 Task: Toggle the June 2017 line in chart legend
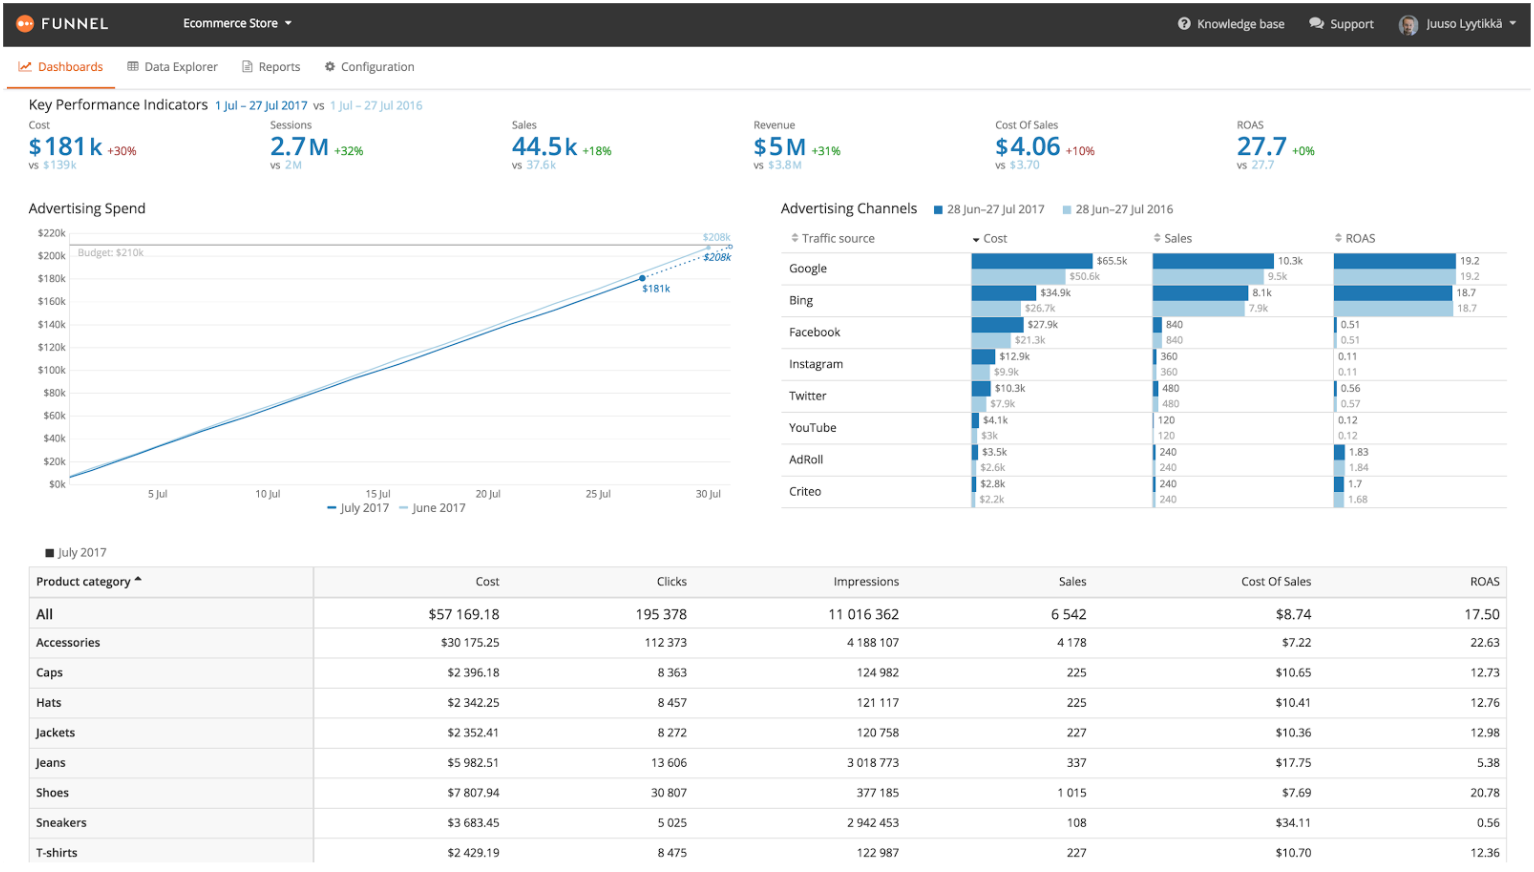433,508
